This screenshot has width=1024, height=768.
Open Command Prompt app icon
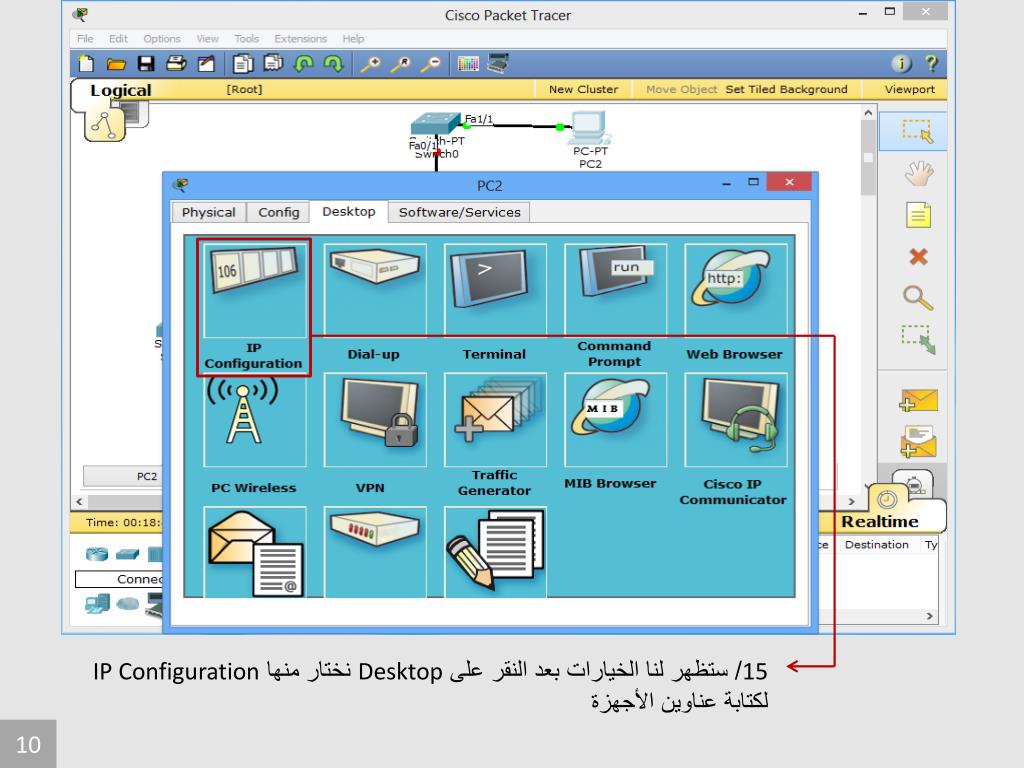615,290
